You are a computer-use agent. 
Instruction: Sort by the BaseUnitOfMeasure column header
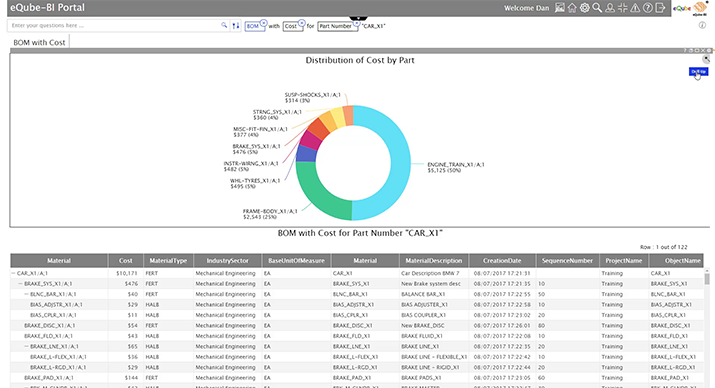click(x=296, y=261)
